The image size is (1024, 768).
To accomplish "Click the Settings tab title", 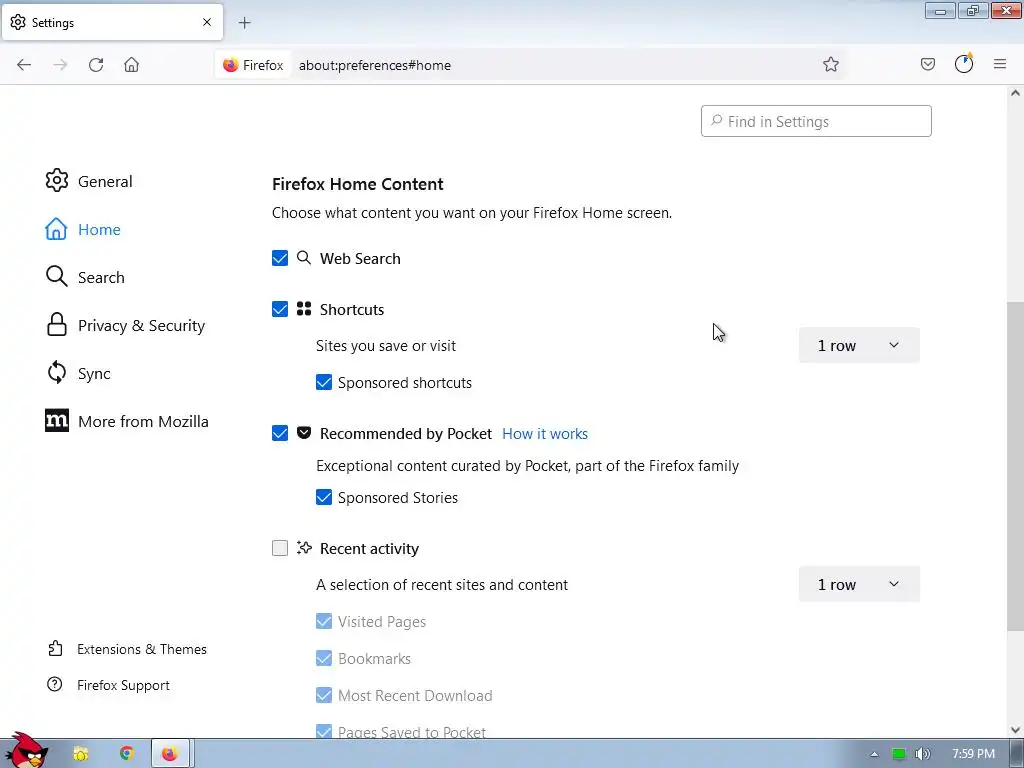I will (x=52, y=23).
